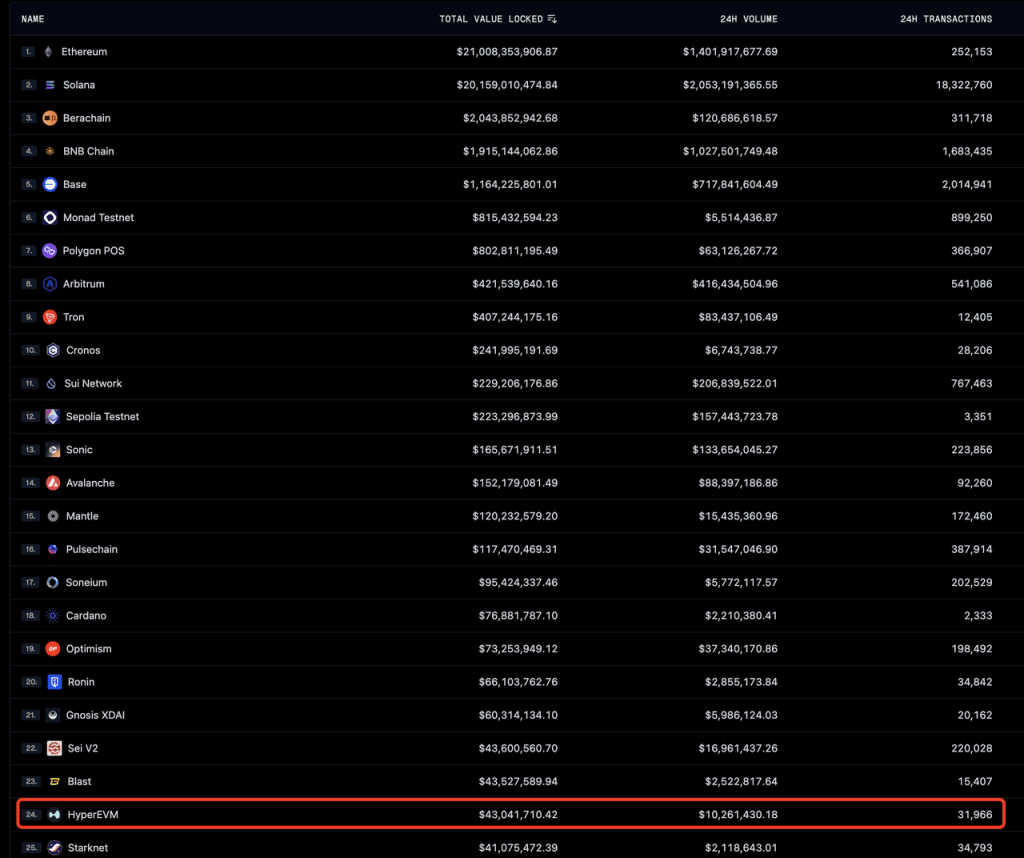1024x858 pixels.
Task: Click the Monad Testnet logo icon
Action: (x=50, y=217)
